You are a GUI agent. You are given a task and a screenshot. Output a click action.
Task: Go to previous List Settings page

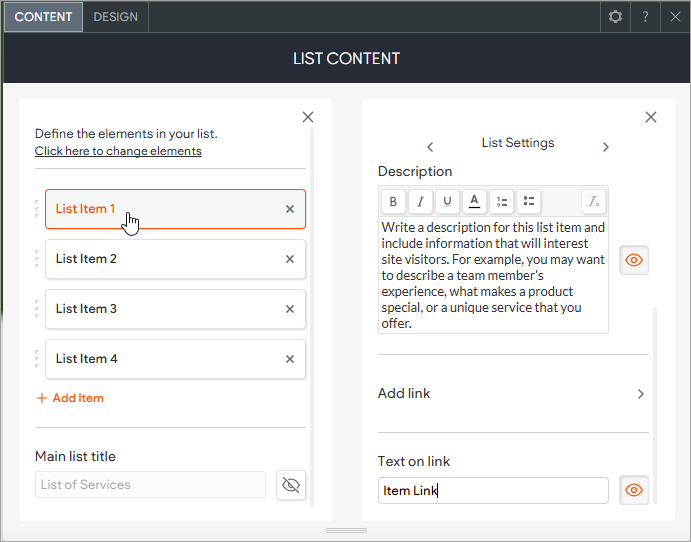[x=430, y=147]
